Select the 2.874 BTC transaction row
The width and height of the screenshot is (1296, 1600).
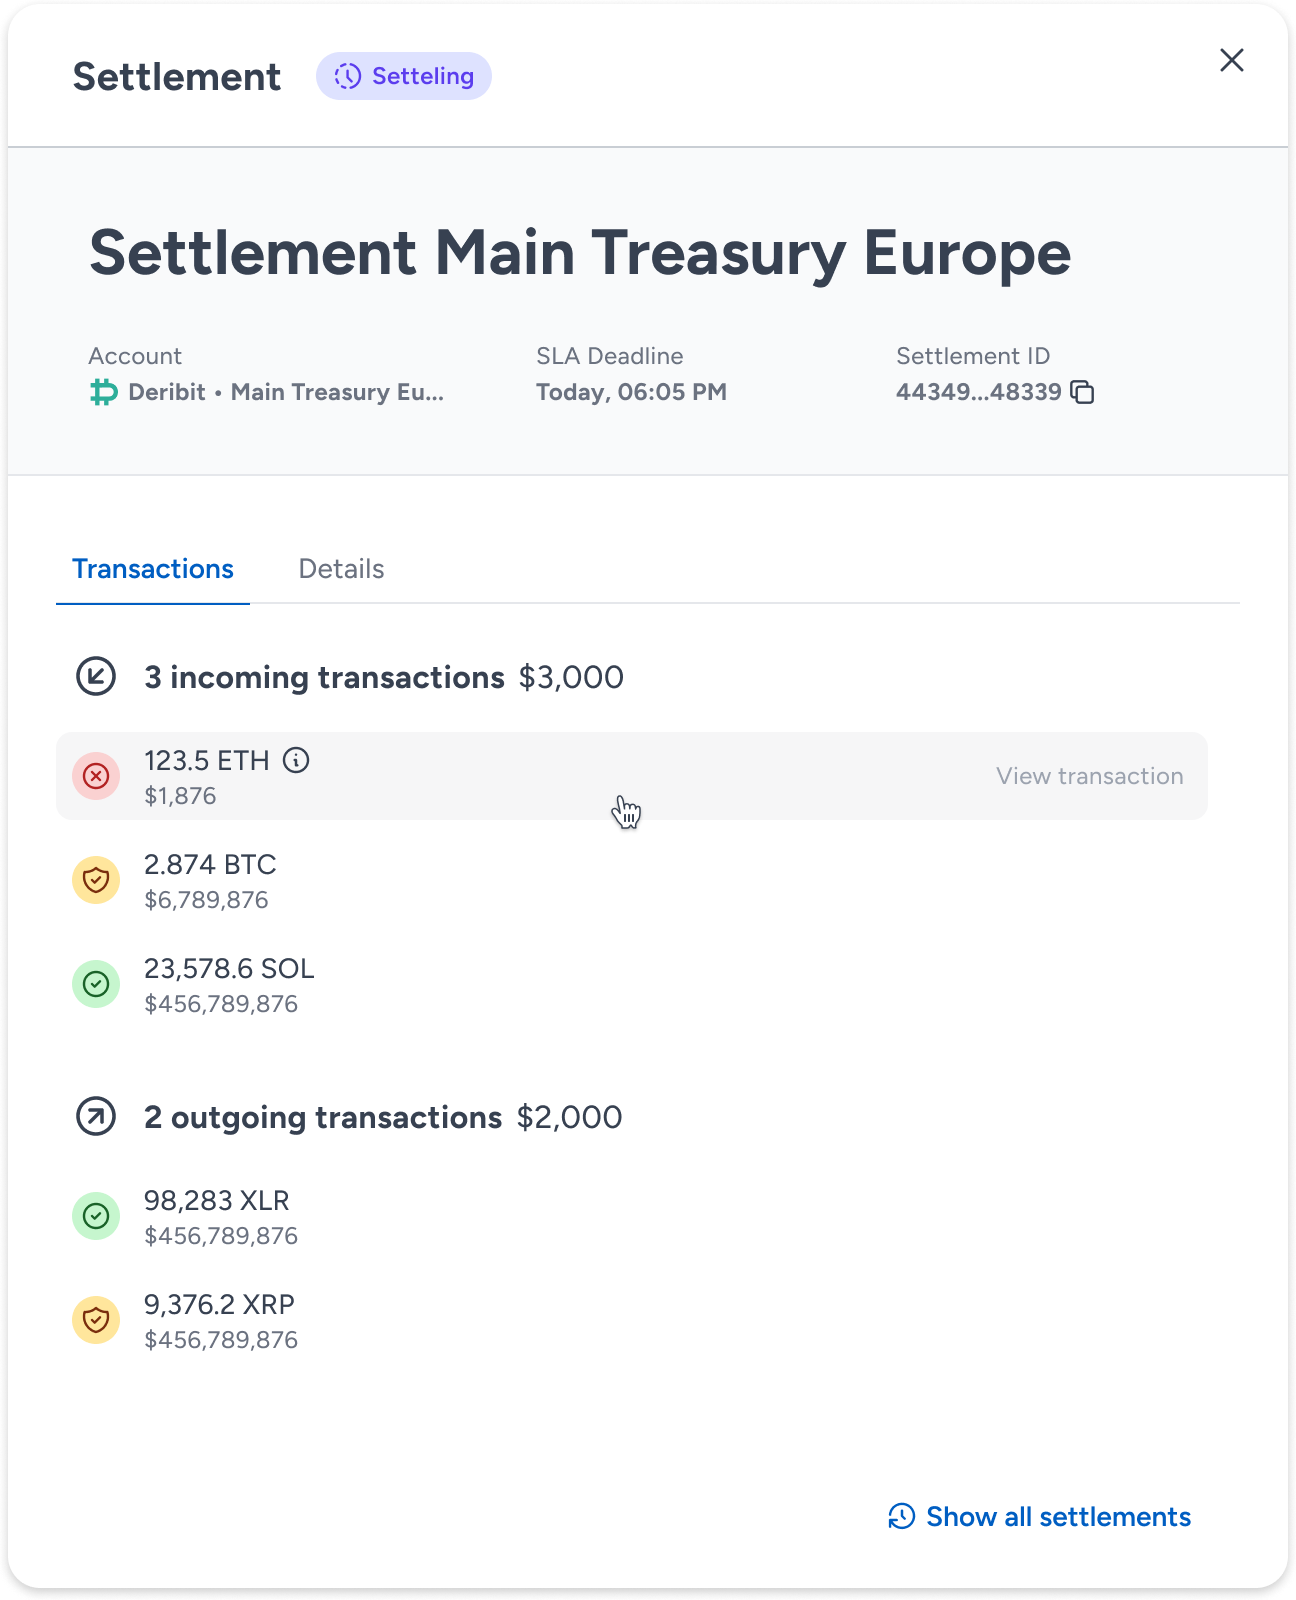pyautogui.click(x=632, y=880)
